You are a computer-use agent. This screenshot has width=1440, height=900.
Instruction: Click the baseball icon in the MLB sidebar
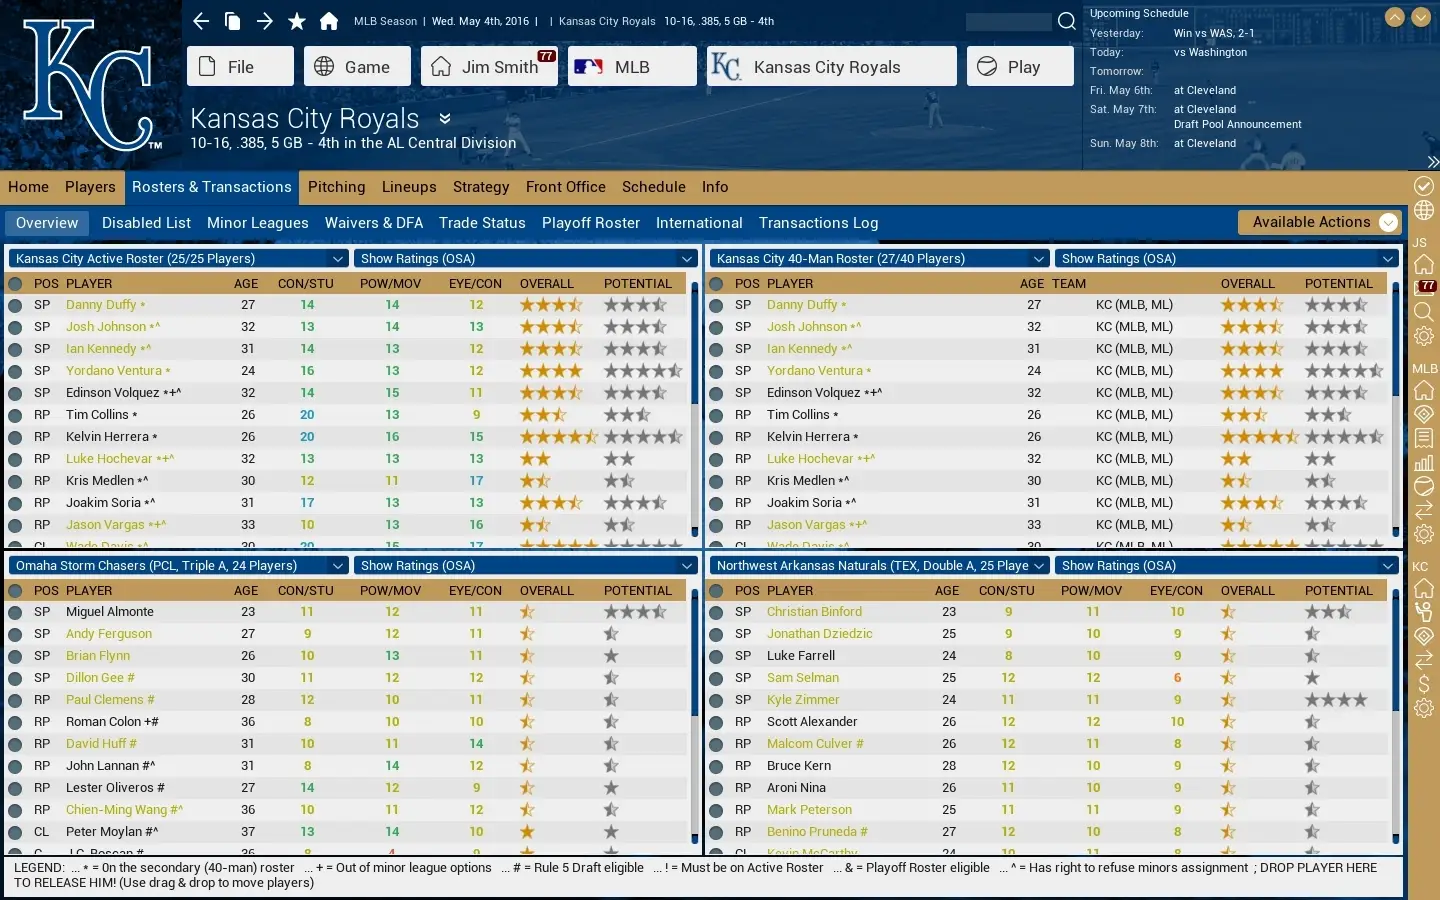[1424, 487]
